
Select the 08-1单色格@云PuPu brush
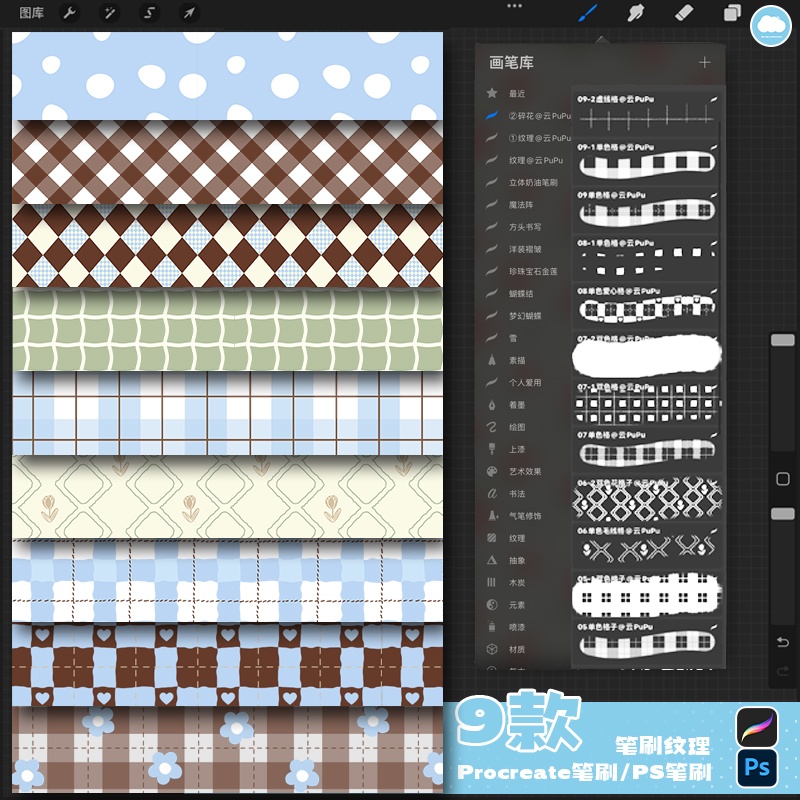tap(646, 257)
